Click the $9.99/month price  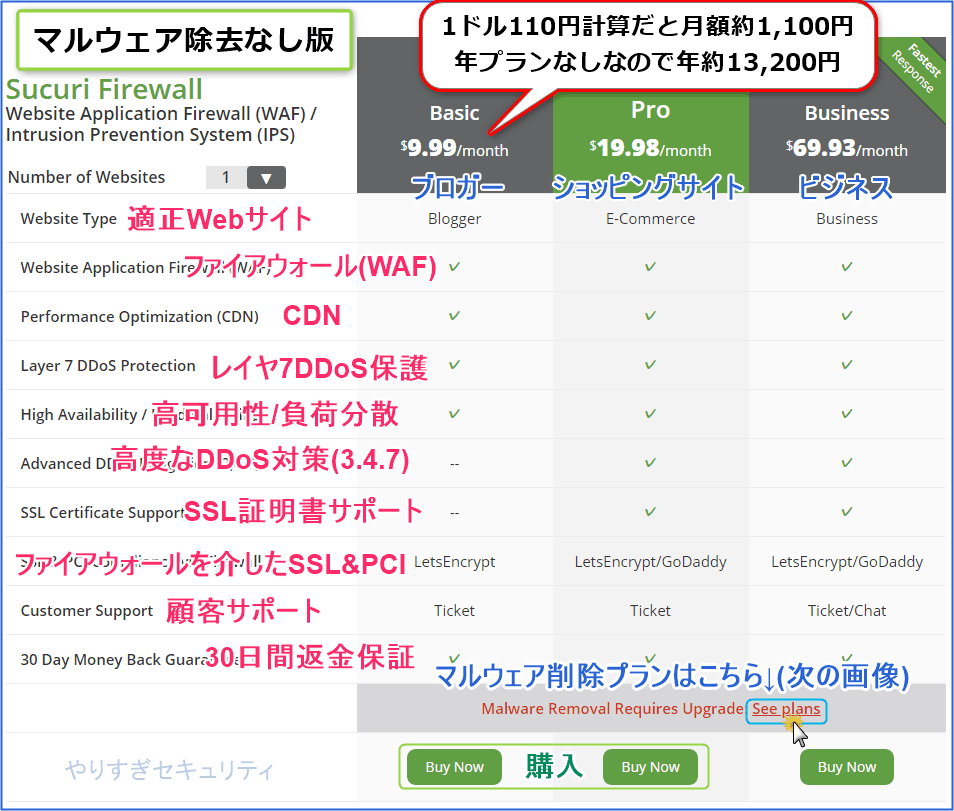click(454, 148)
